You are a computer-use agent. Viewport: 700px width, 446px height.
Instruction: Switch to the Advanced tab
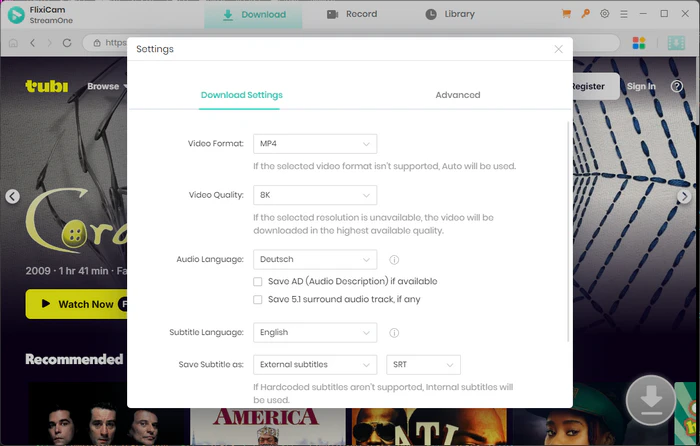pyautogui.click(x=457, y=95)
